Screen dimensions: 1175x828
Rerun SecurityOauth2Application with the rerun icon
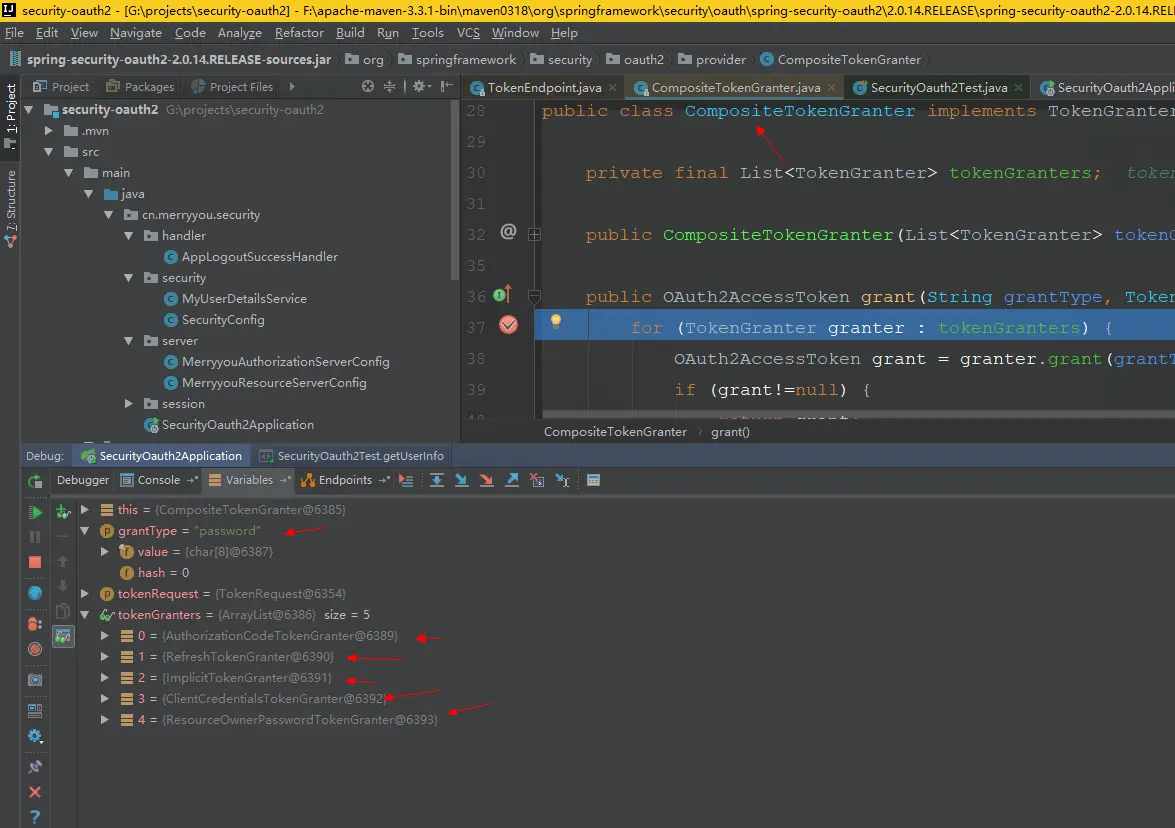click(35, 481)
